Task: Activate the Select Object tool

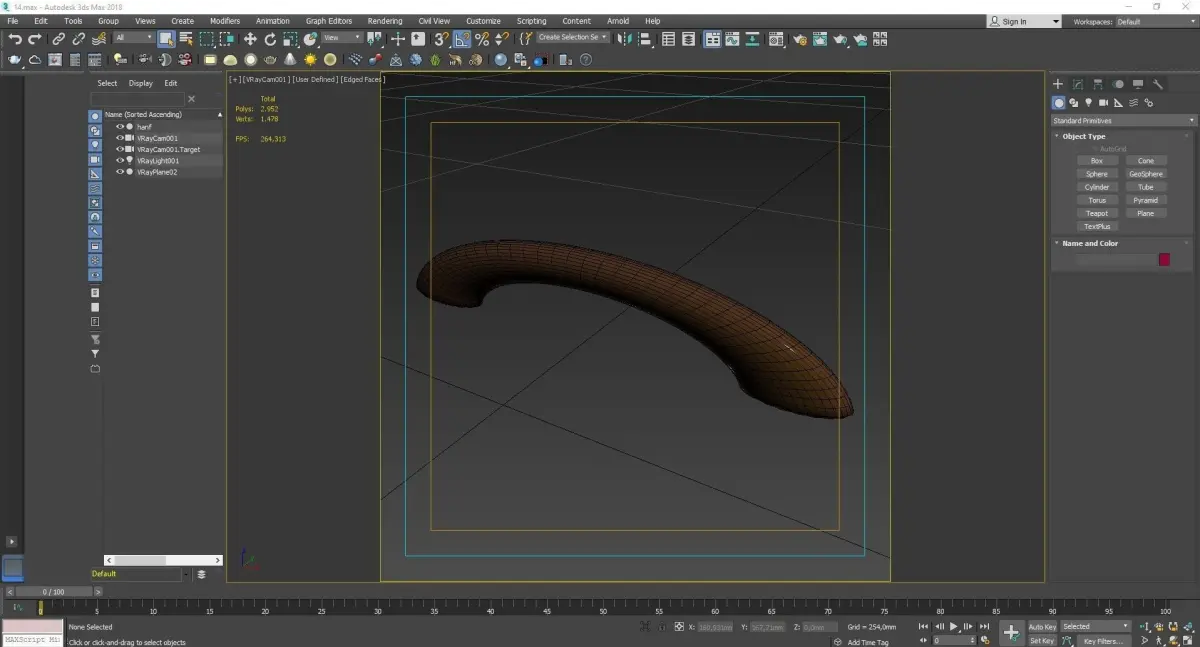Action: pyautogui.click(x=166, y=39)
